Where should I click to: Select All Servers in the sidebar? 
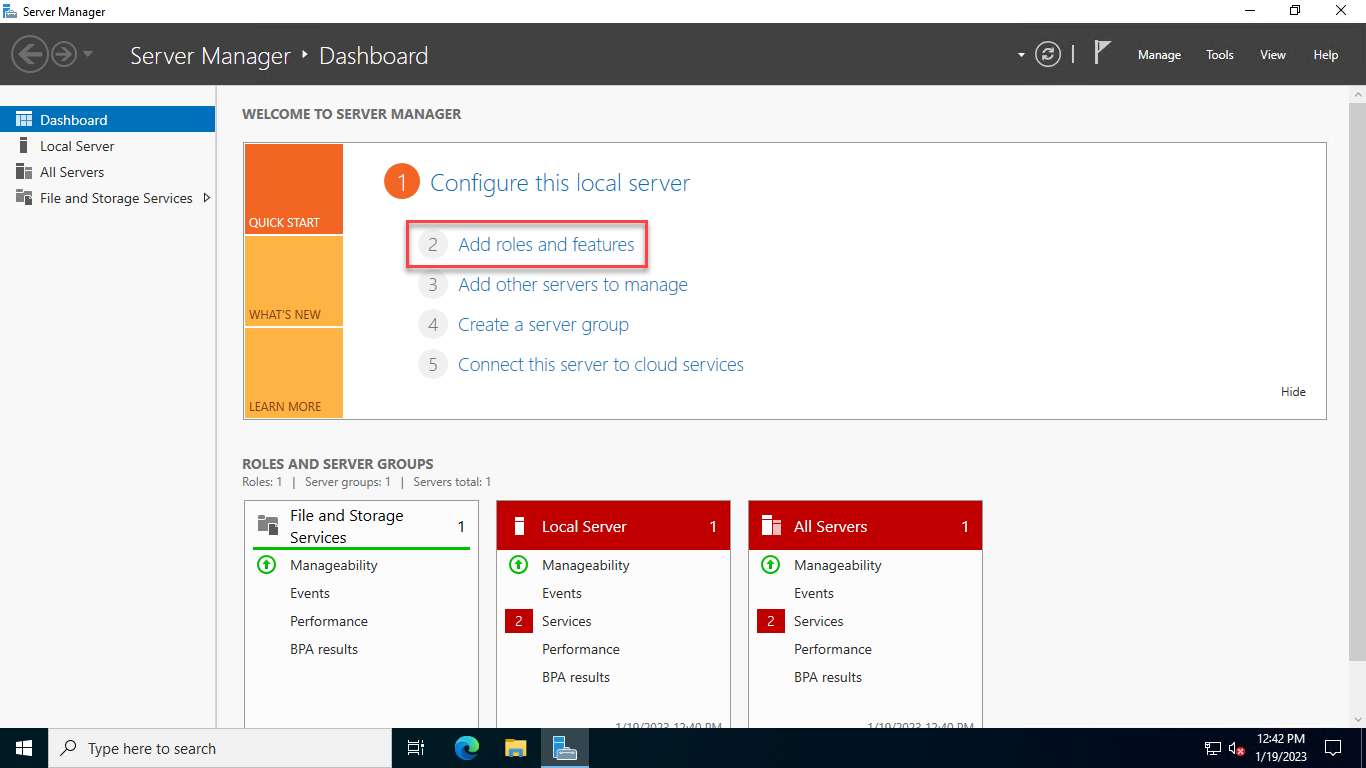coord(107,172)
